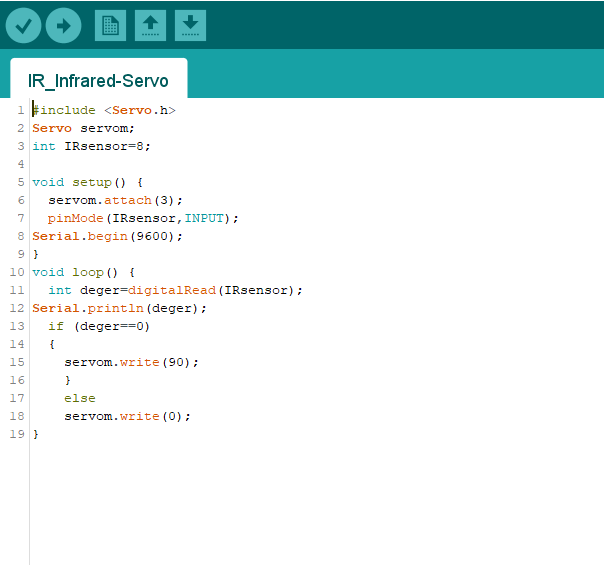
Task: Select the IR_Infrared-Servo sketch tab
Action: pos(98,80)
